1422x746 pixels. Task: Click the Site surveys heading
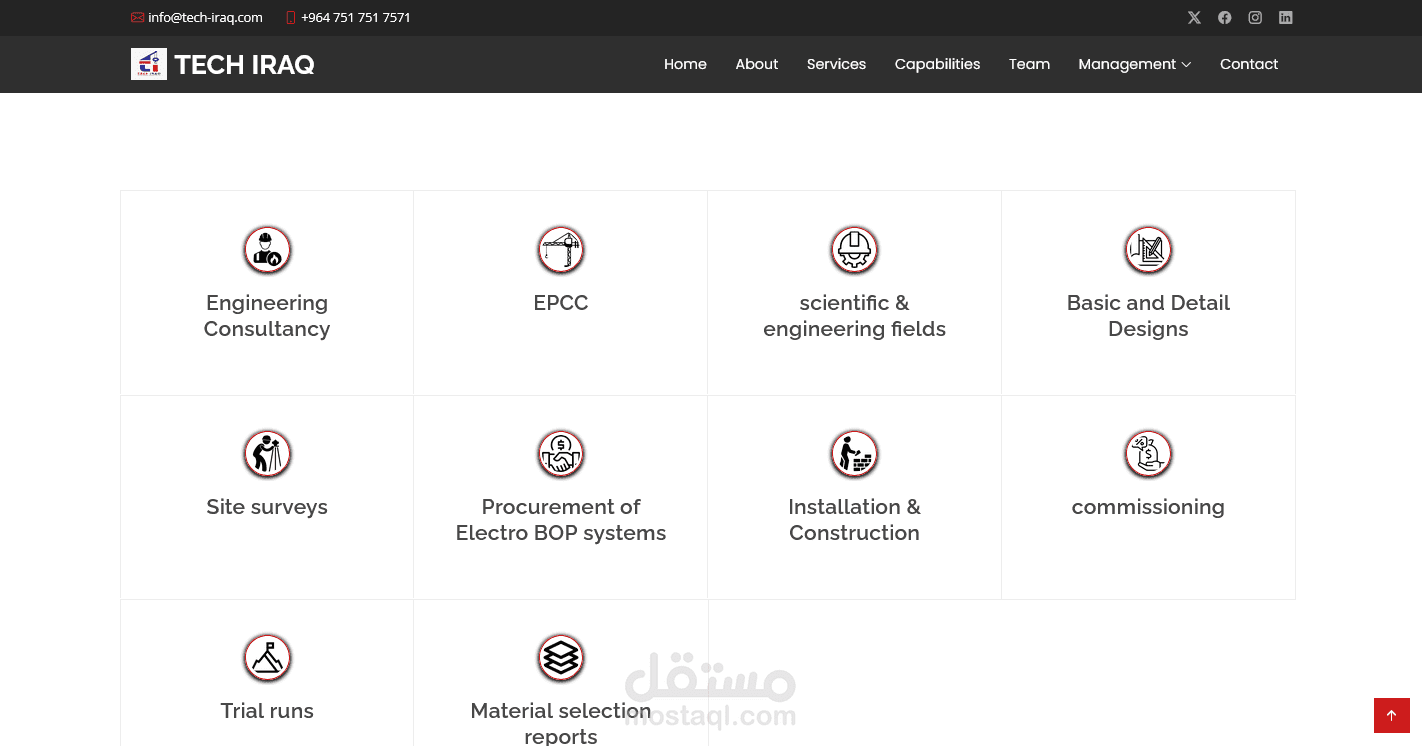[x=267, y=507]
